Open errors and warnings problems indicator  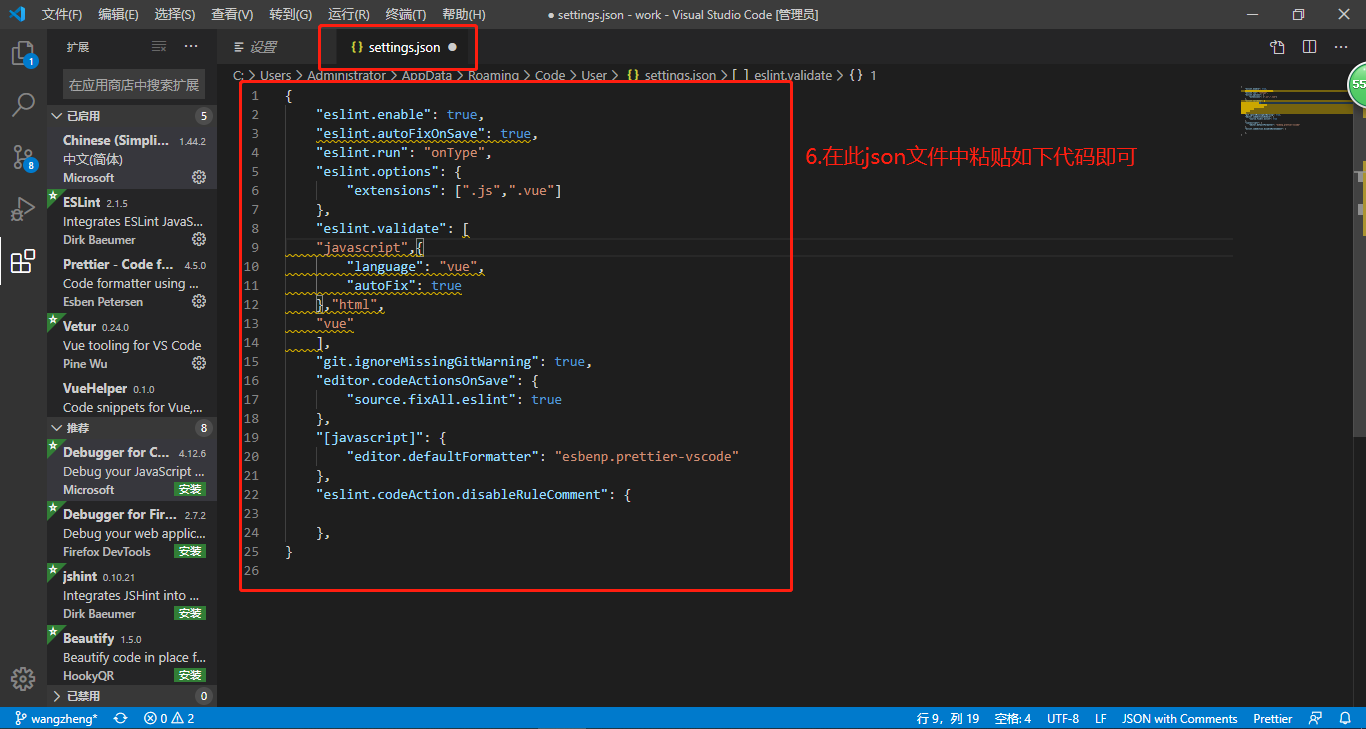168,718
